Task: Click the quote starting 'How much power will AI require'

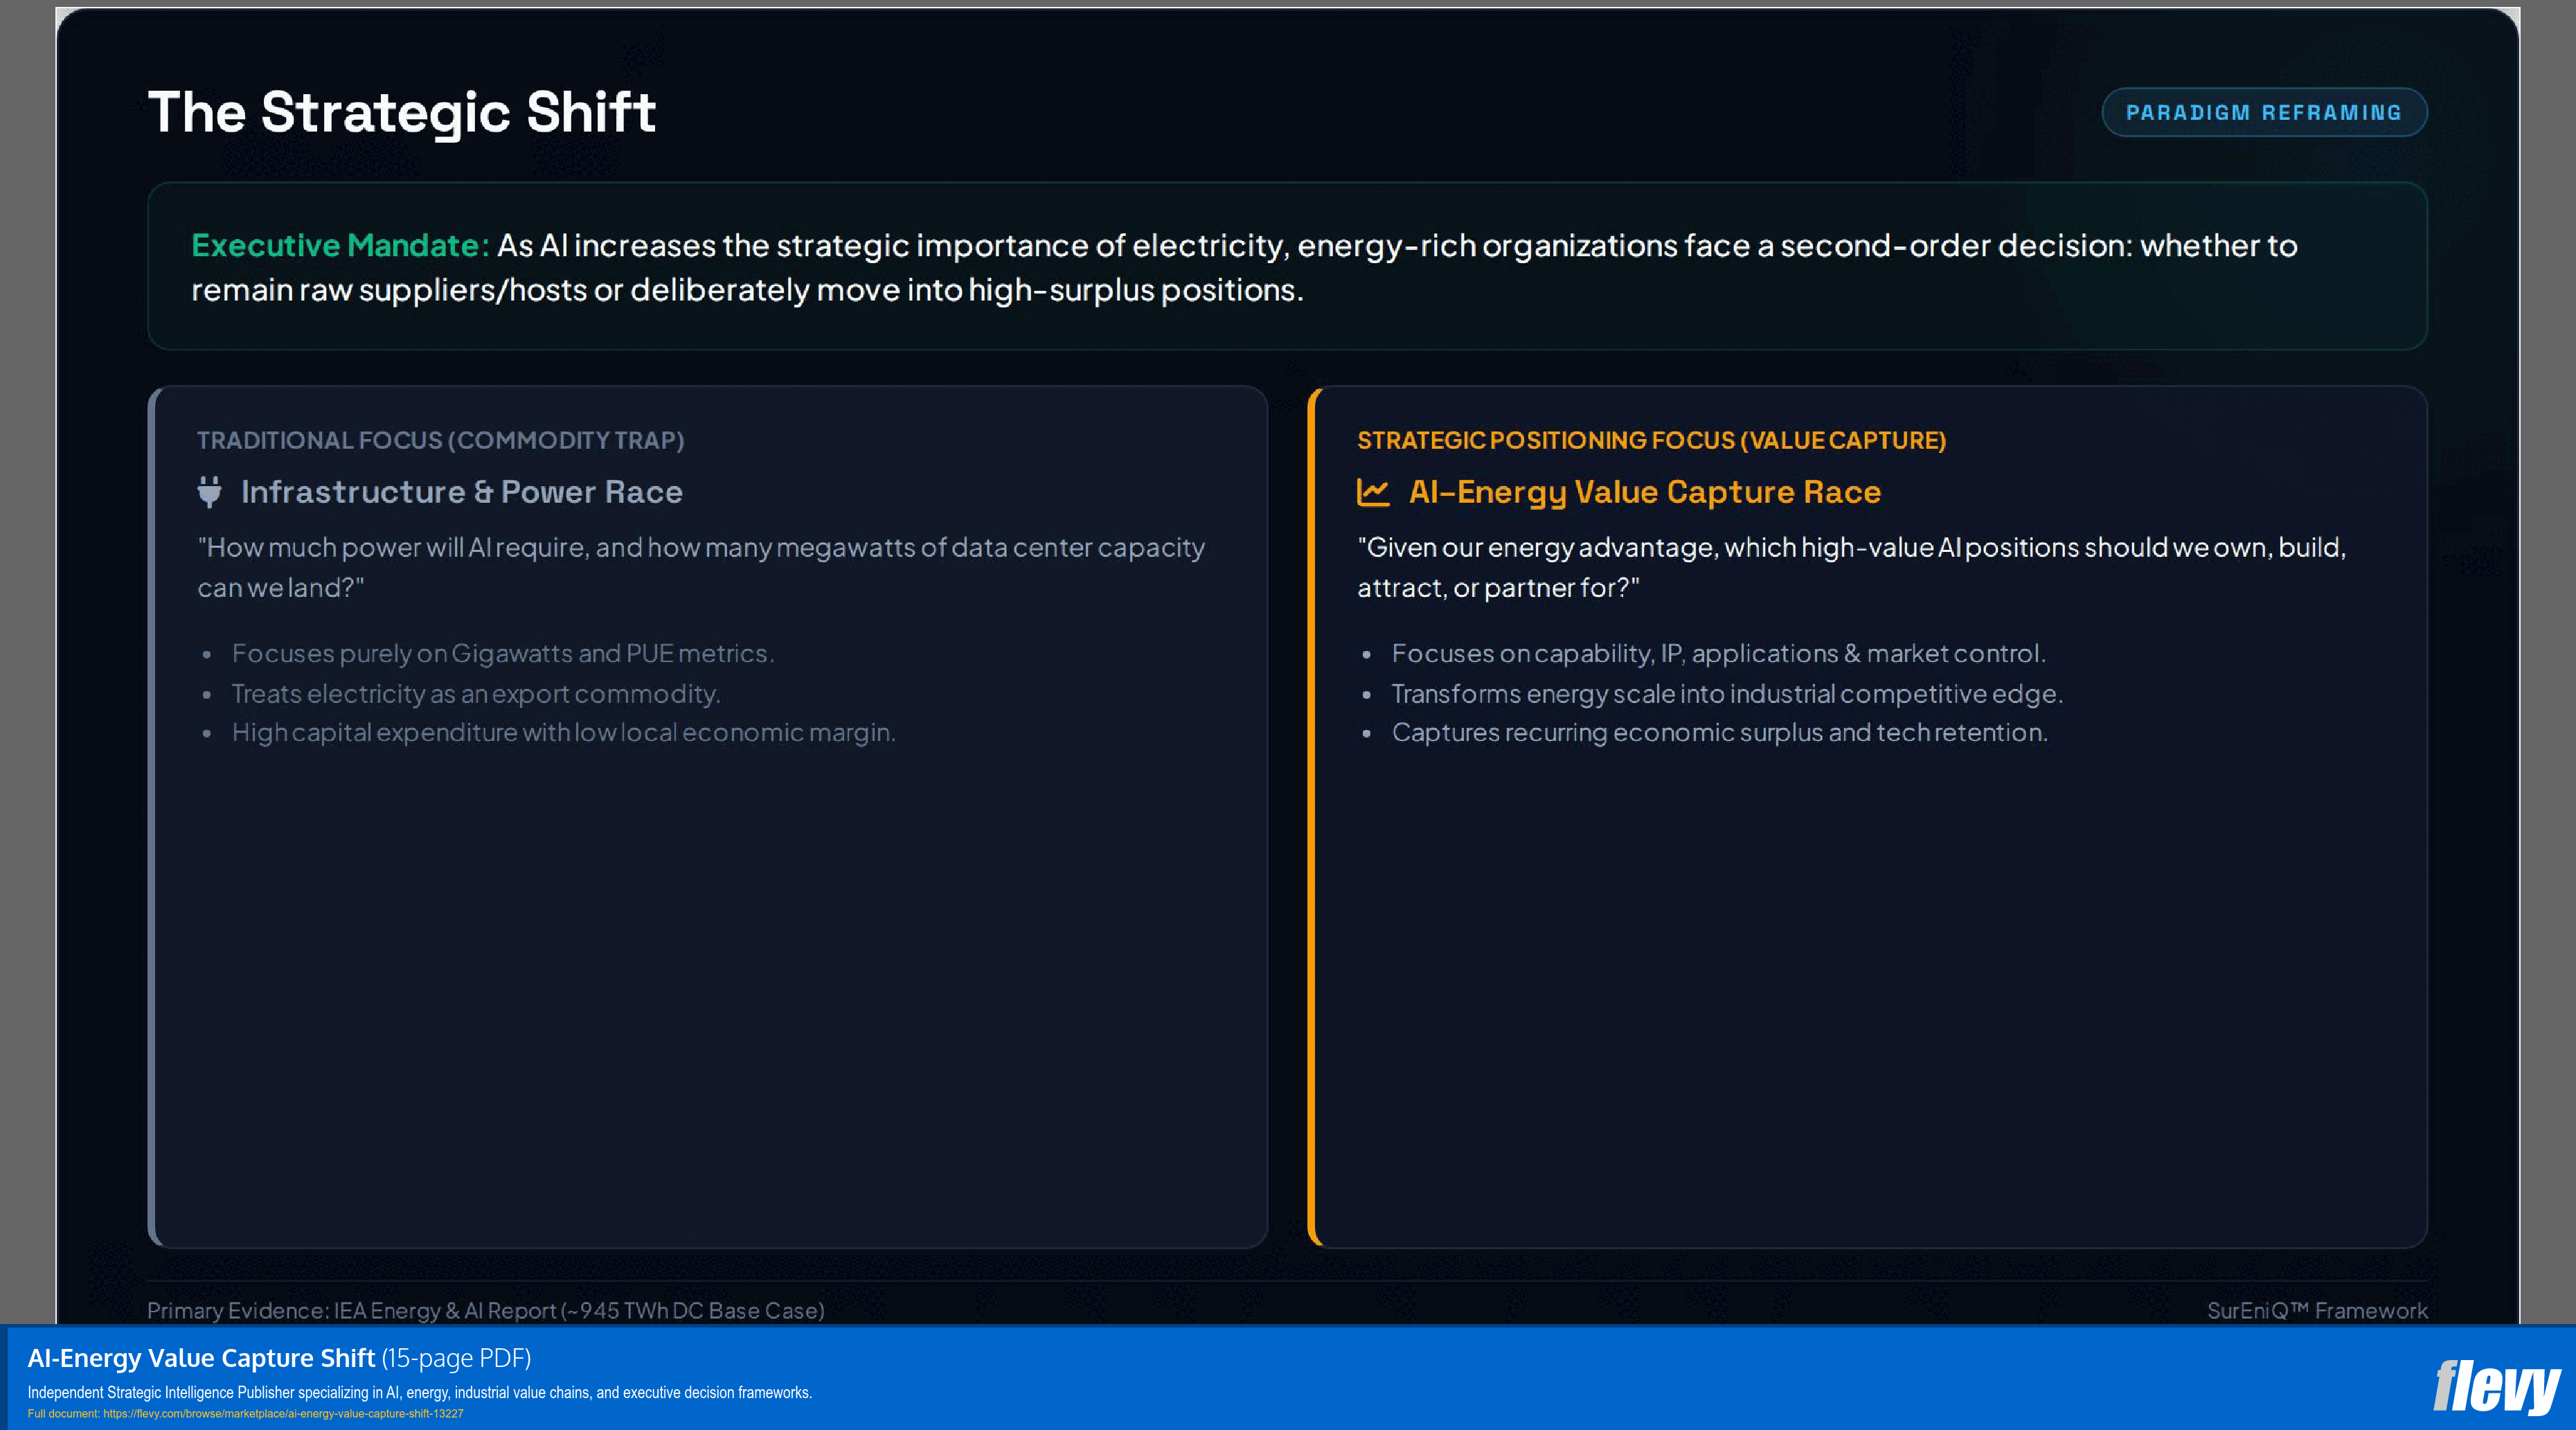Action: [x=701, y=567]
